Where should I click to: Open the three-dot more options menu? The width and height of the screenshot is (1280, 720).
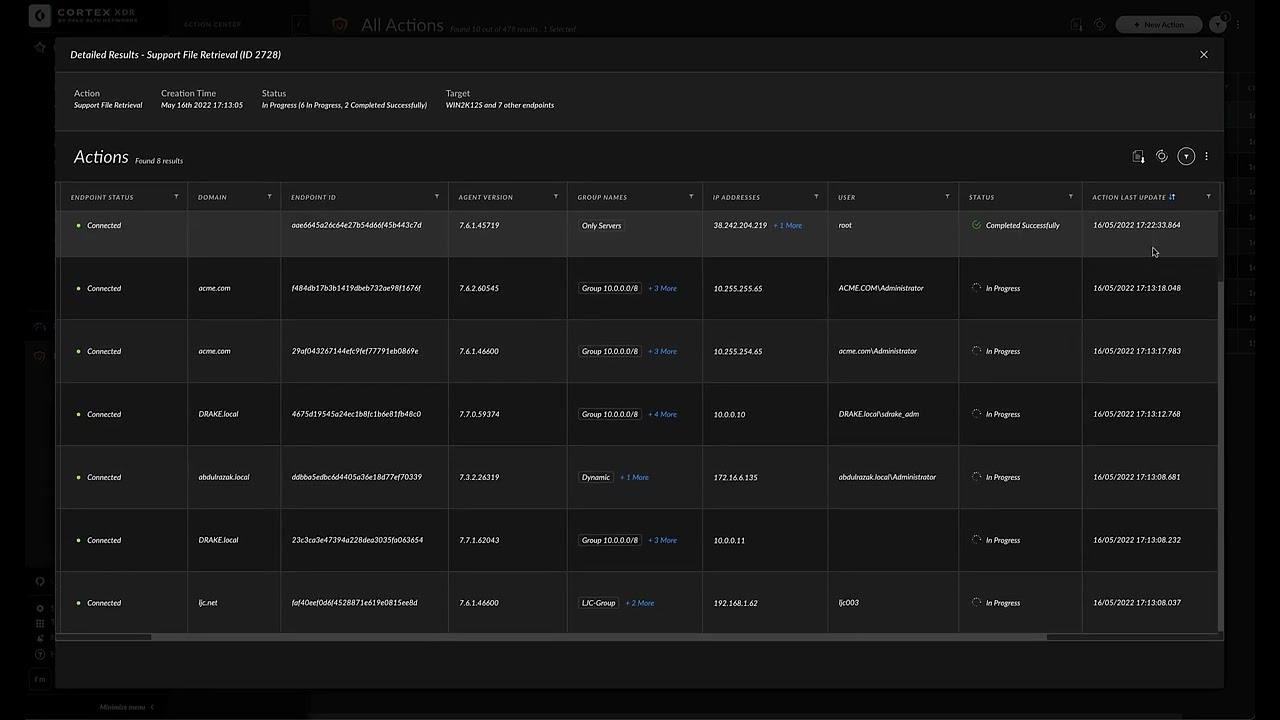click(x=1207, y=157)
